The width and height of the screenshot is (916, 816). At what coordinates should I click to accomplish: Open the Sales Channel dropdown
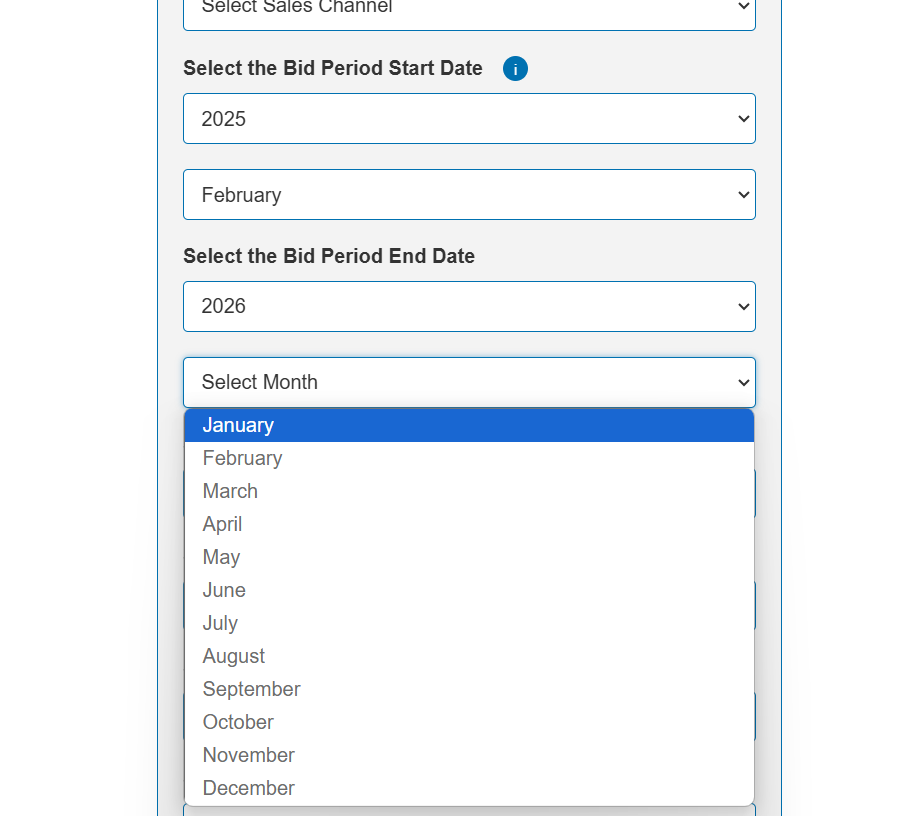pos(469,10)
